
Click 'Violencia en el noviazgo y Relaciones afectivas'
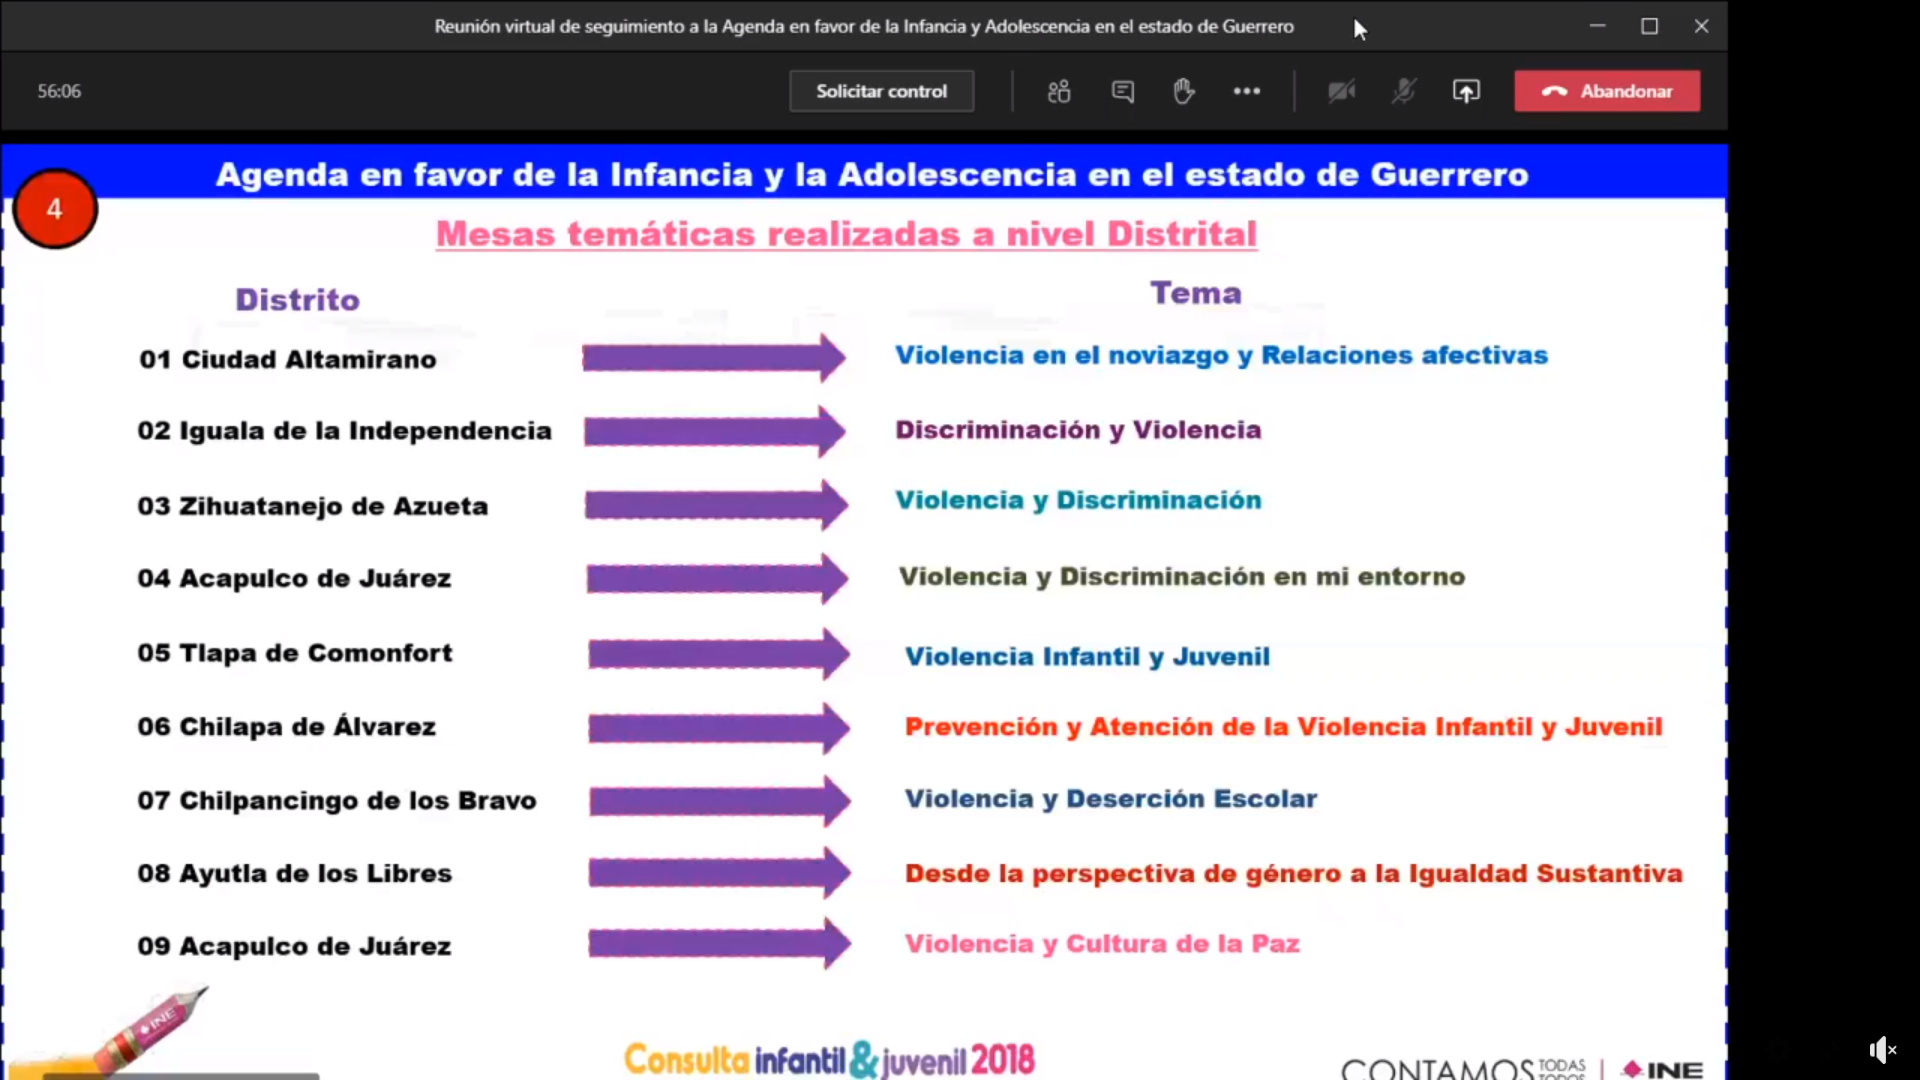pyautogui.click(x=1221, y=355)
